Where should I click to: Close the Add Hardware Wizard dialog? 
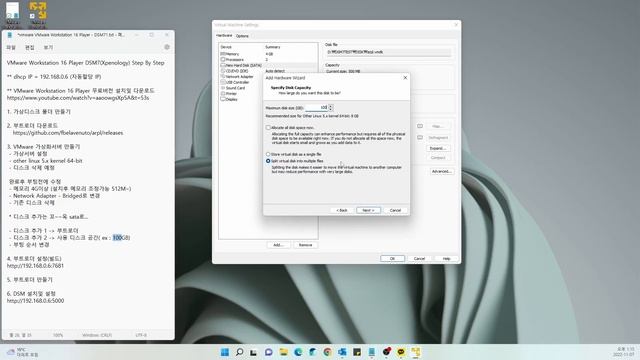(405, 78)
